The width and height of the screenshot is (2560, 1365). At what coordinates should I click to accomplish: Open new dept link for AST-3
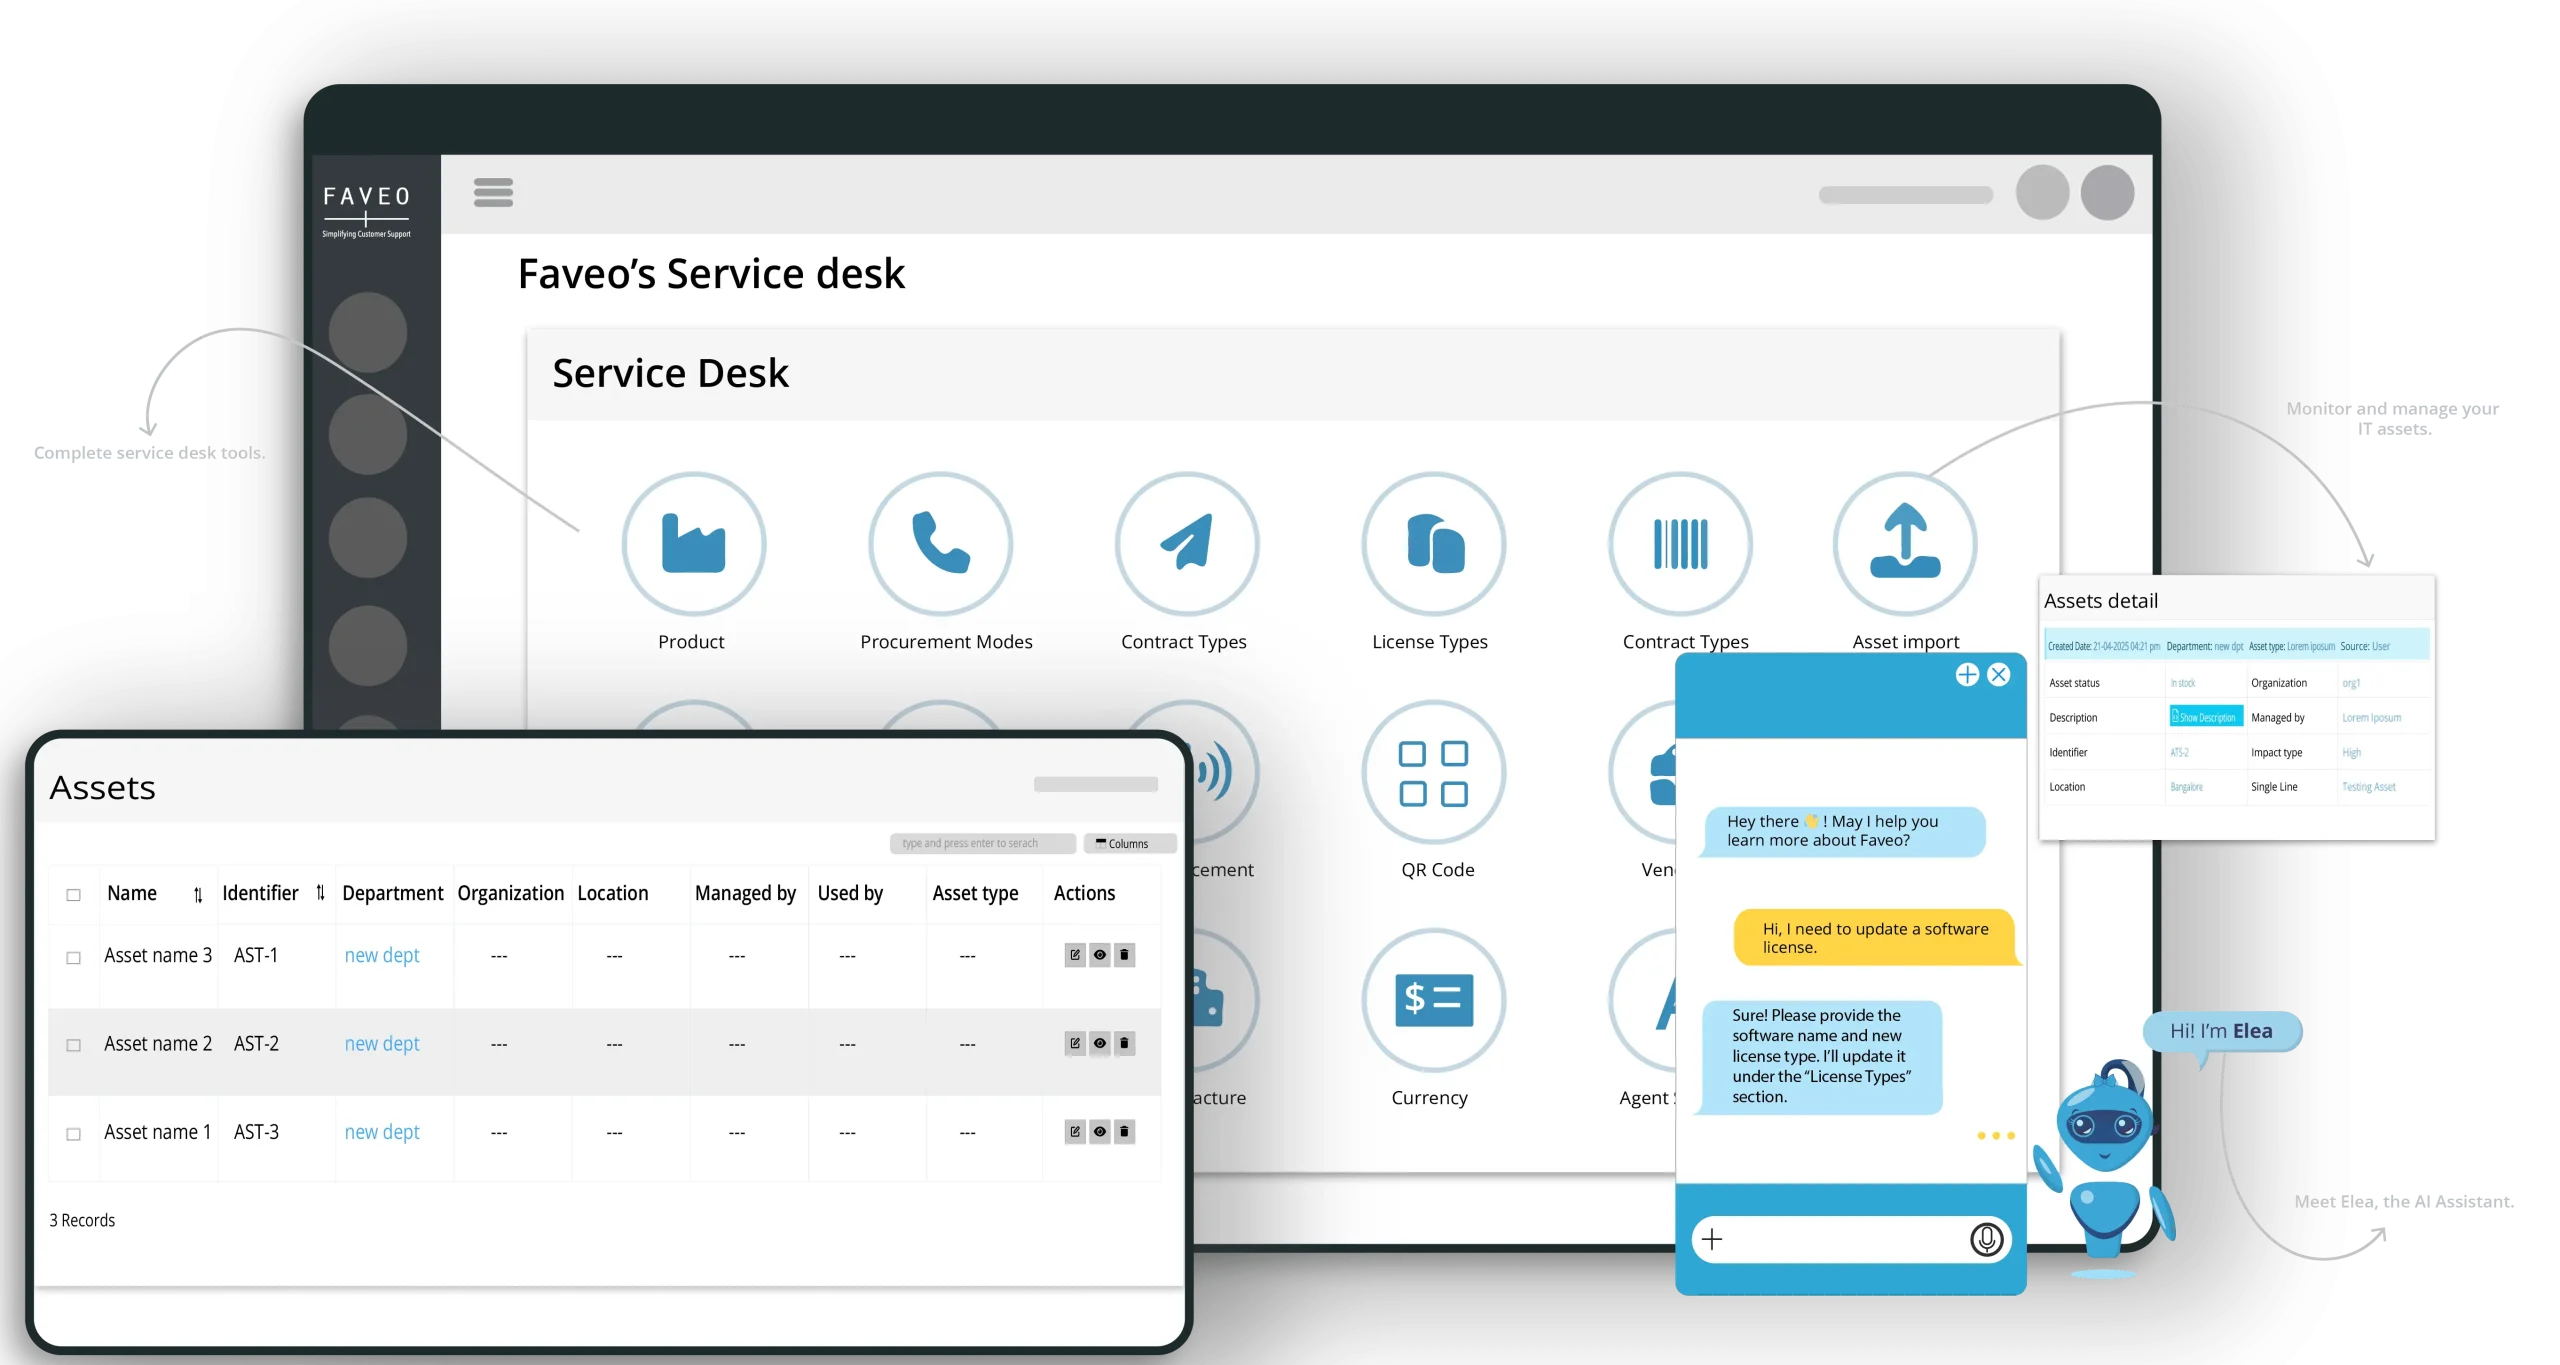382,1131
